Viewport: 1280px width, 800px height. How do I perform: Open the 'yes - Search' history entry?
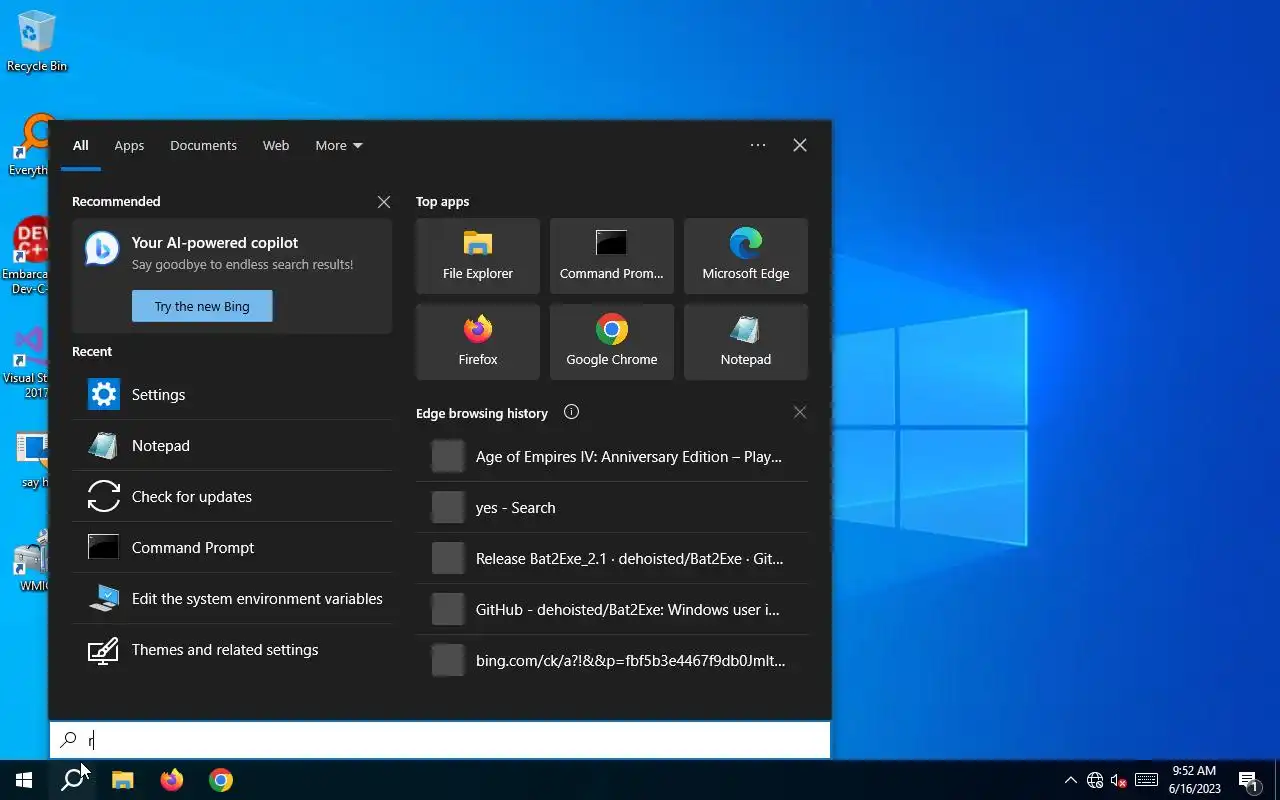pos(612,507)
